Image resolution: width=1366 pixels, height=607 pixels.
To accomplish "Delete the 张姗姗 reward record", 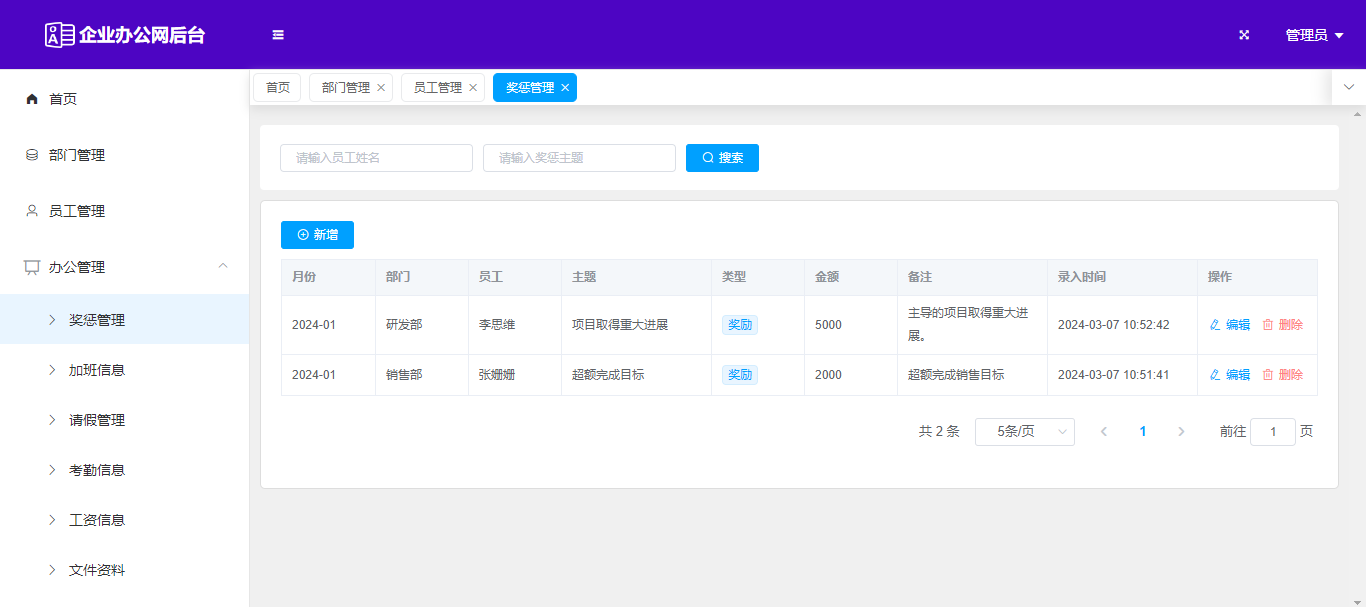I will (x=1283, y=375).
